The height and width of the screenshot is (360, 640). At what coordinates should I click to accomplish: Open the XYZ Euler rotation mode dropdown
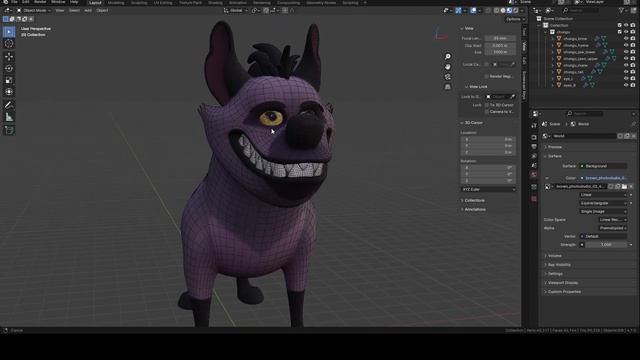(488, 189)
